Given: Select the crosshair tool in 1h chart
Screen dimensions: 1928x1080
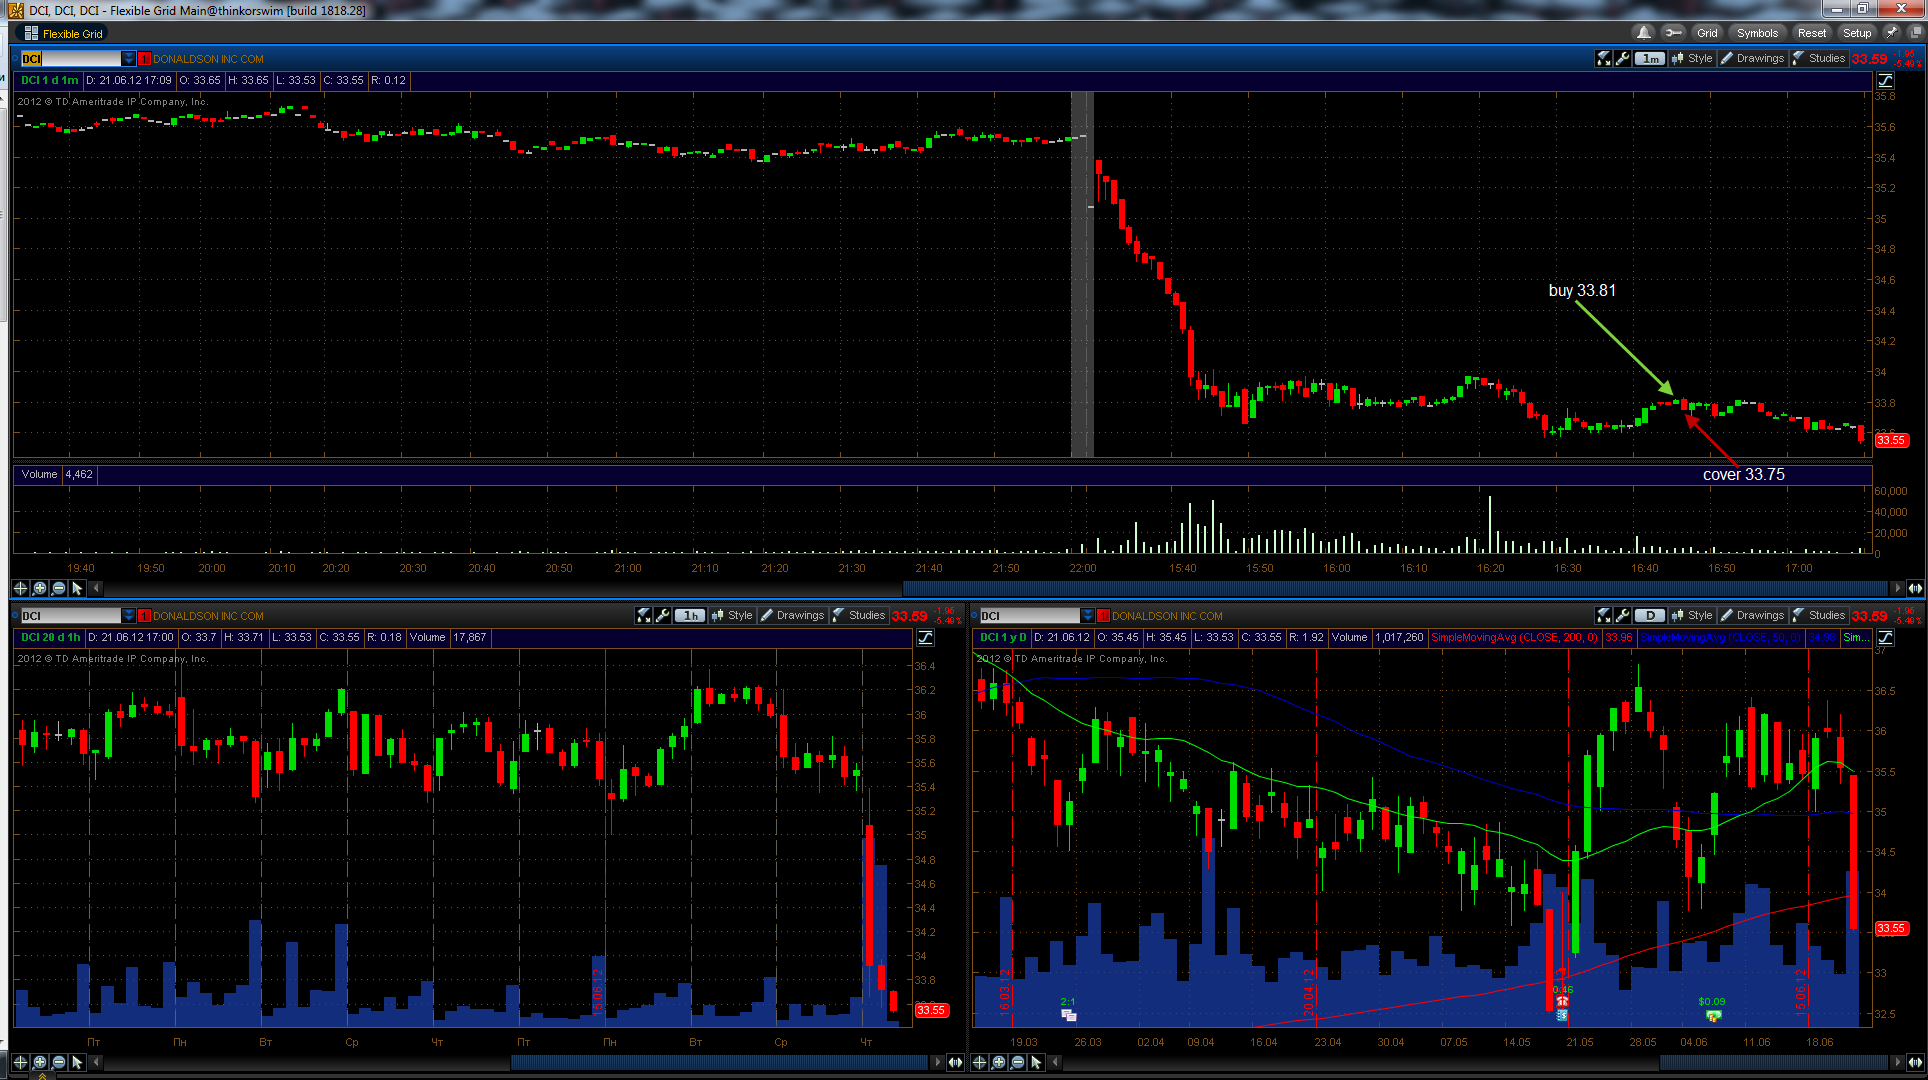Looking at the screenshot, I should (20, 1062).
